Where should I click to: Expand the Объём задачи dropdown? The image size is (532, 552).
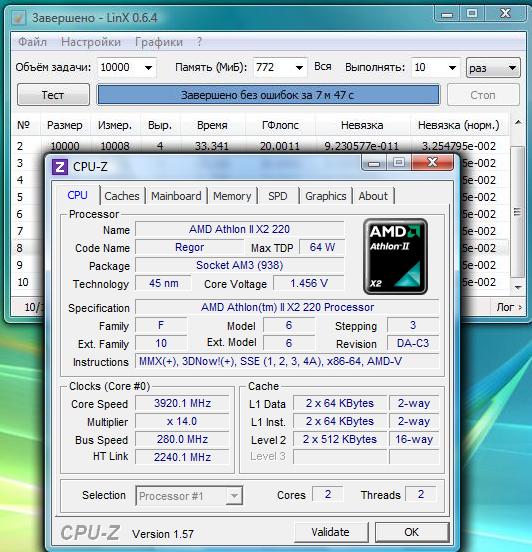pyautogui.click(x=149, y=67)
